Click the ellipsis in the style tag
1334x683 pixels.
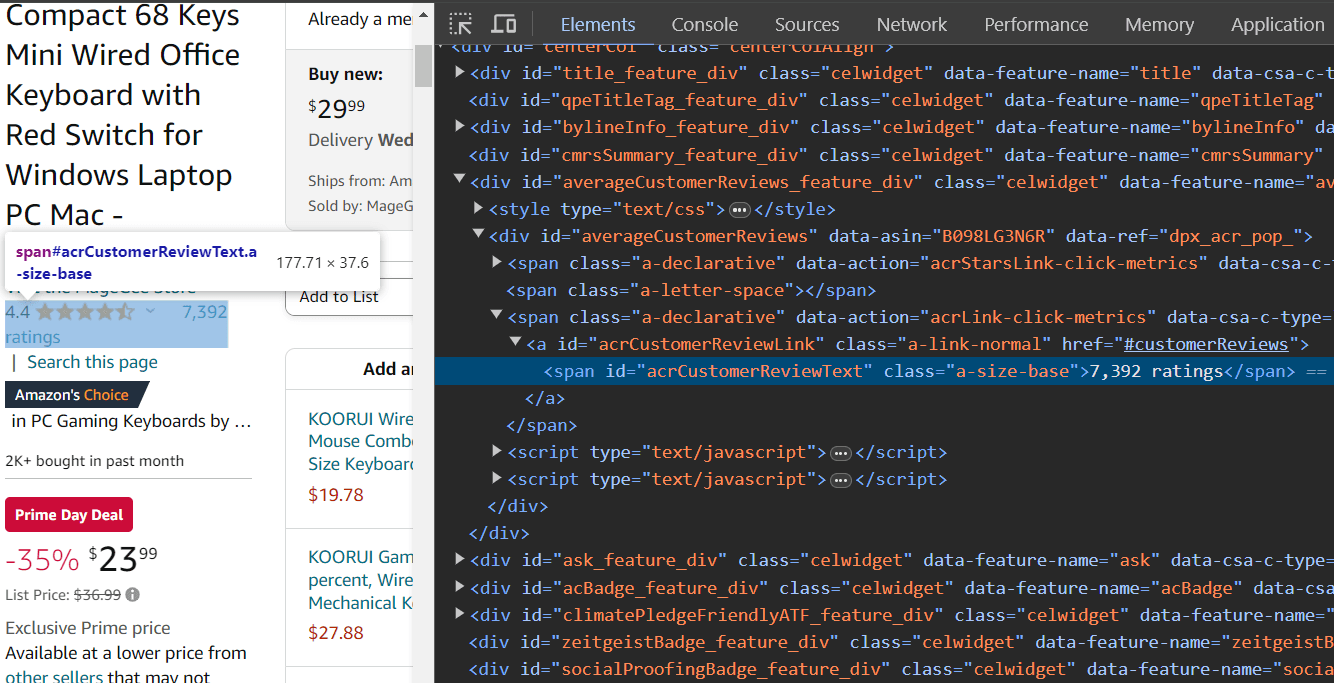click(x=740, y=209)
